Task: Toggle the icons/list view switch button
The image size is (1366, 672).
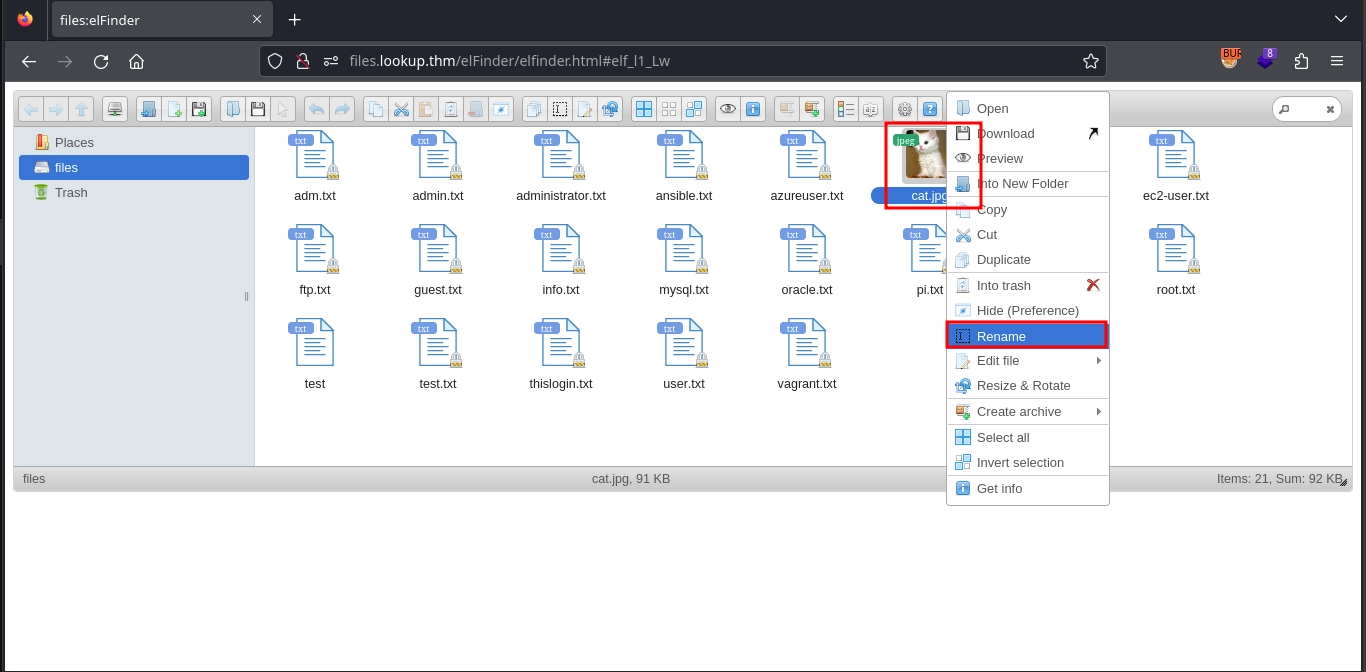Action: click(846, 109)
